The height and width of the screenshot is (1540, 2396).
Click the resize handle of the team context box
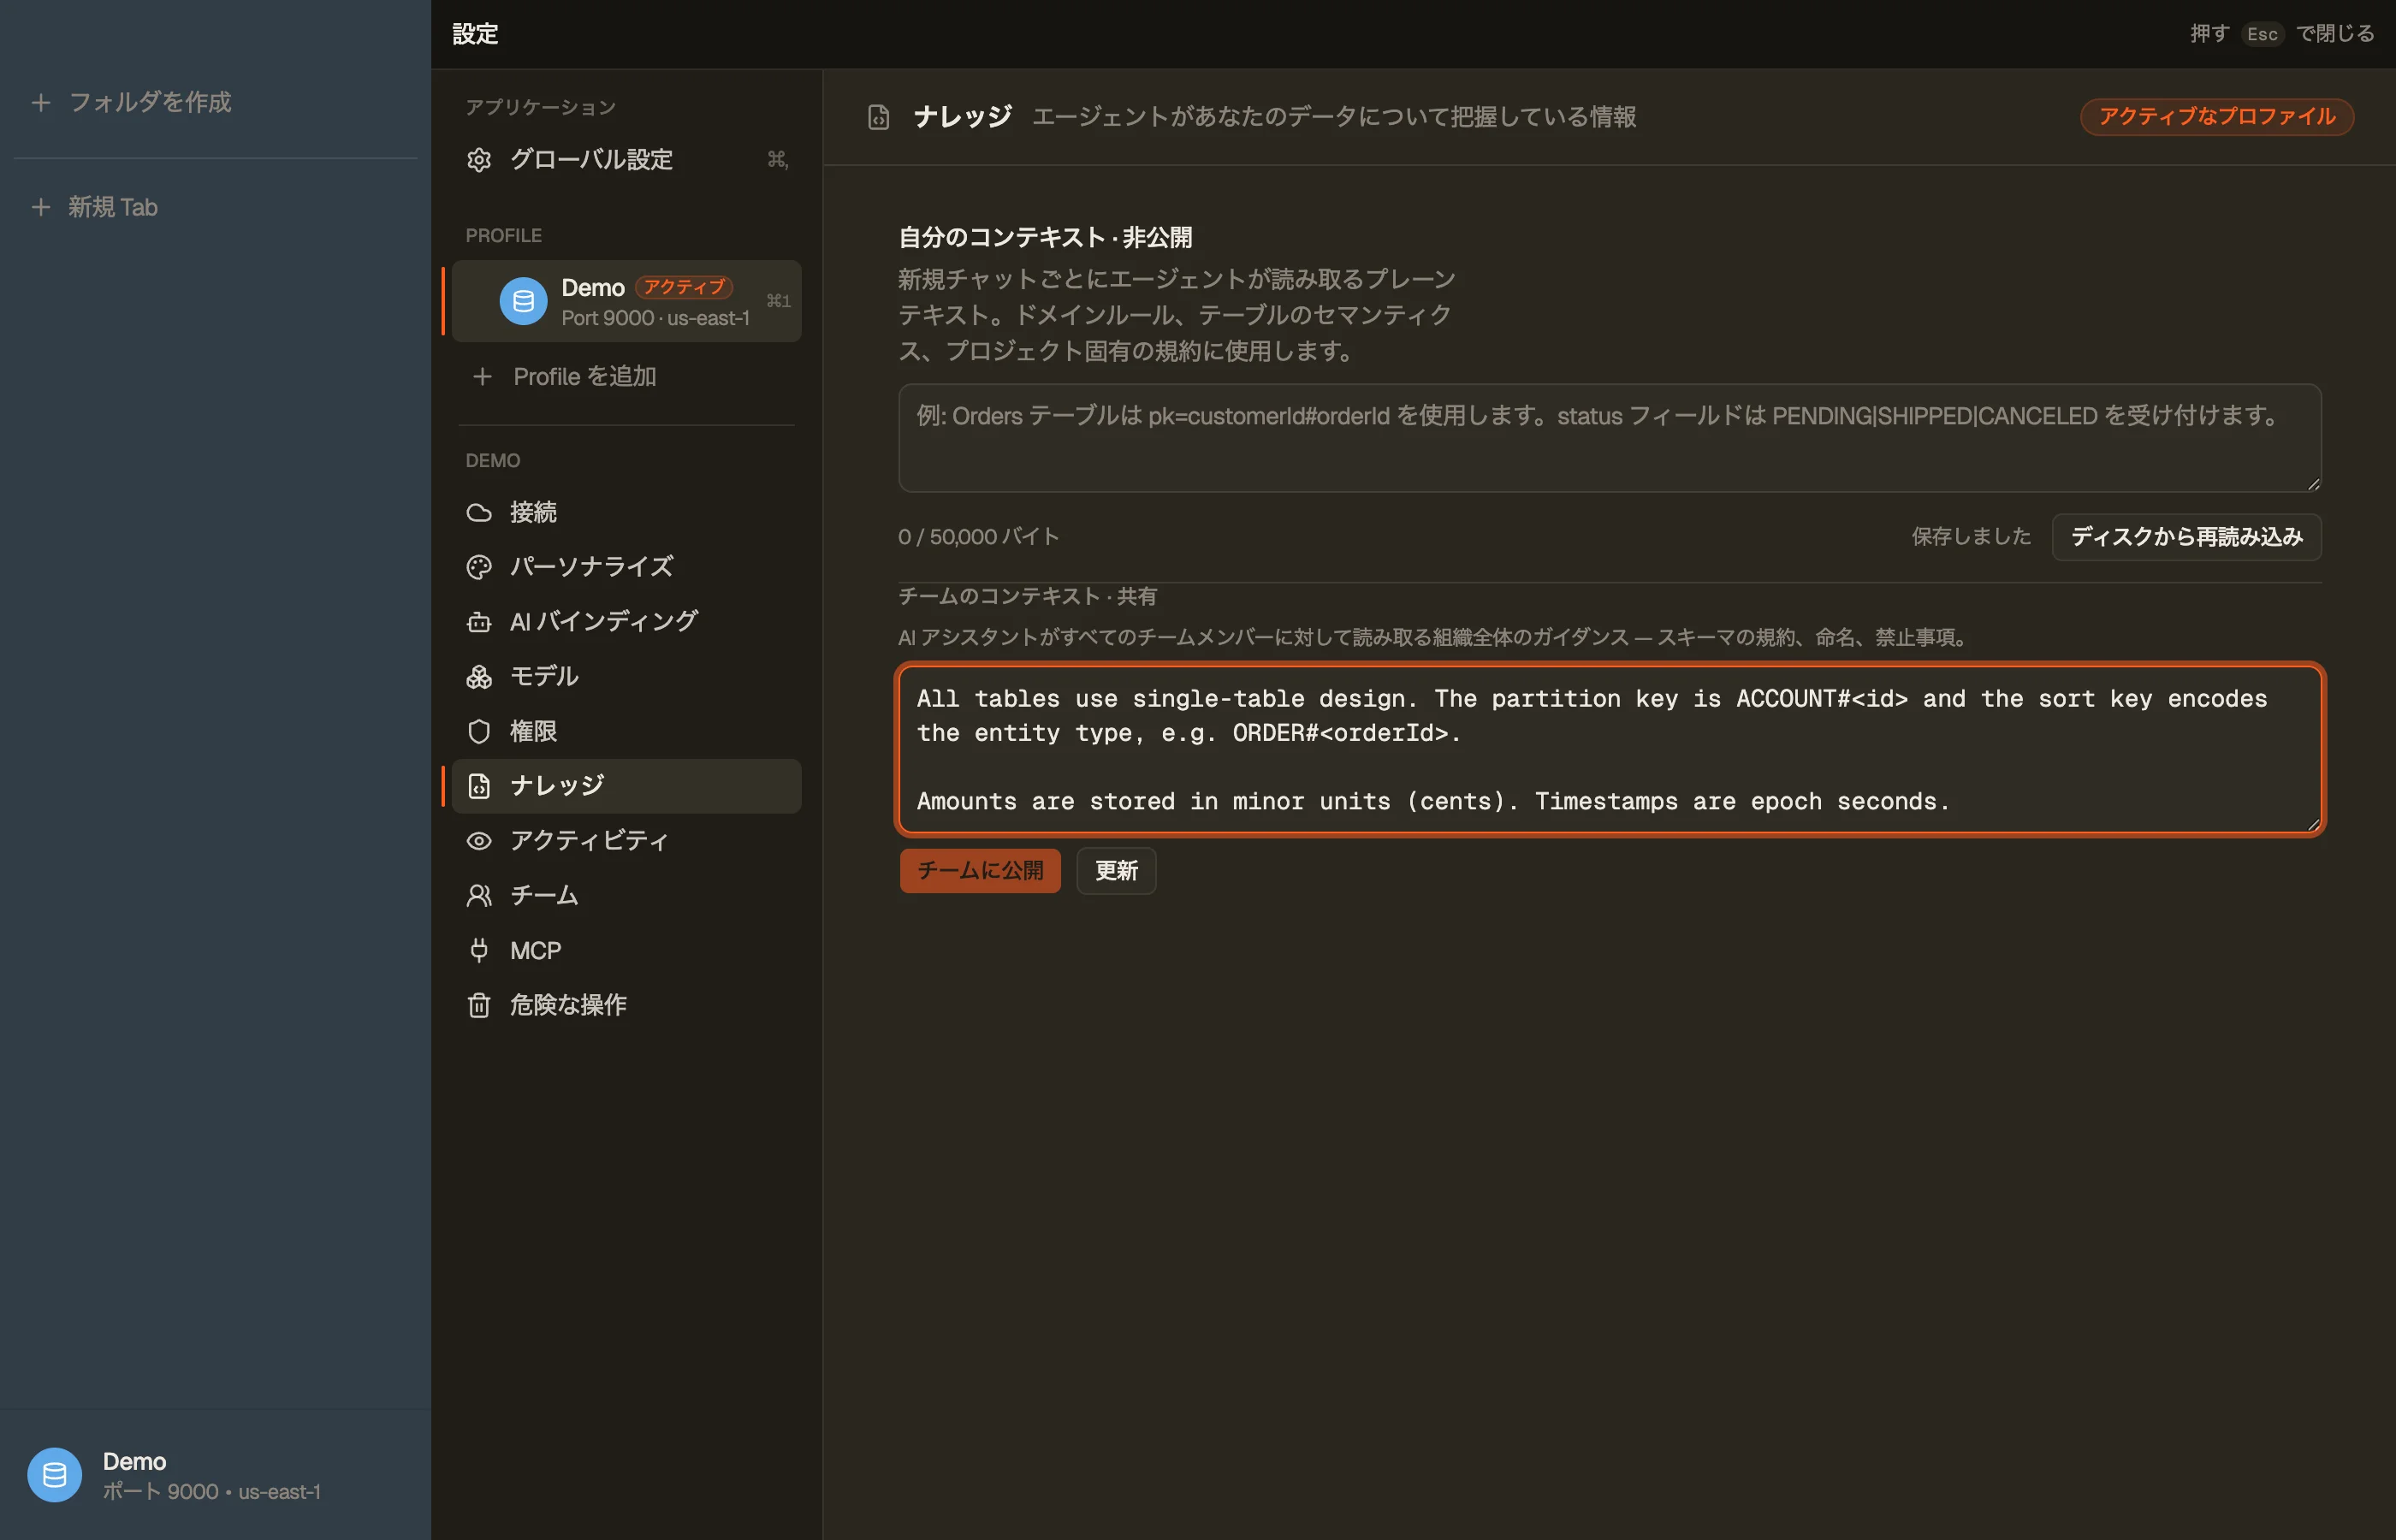tap(2313, 824)
